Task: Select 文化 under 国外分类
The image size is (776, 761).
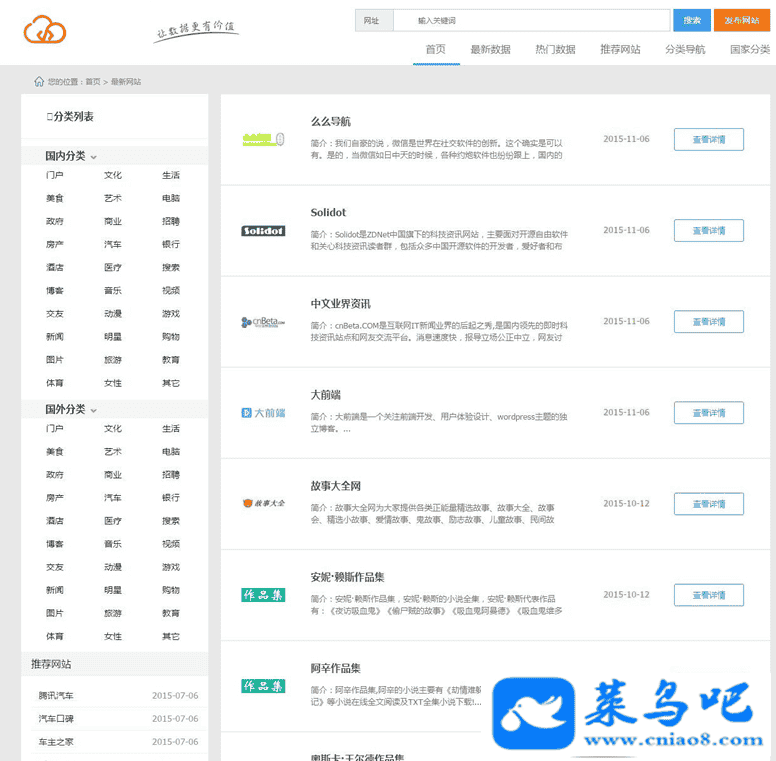Action: point(113,428)
